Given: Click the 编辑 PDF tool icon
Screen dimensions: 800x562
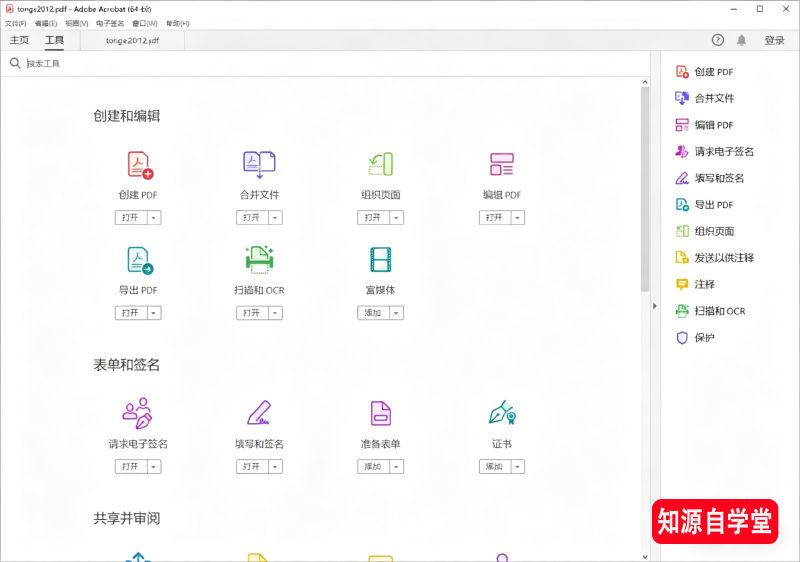Looking at the screenshot, I should click(x=501, y=164).
